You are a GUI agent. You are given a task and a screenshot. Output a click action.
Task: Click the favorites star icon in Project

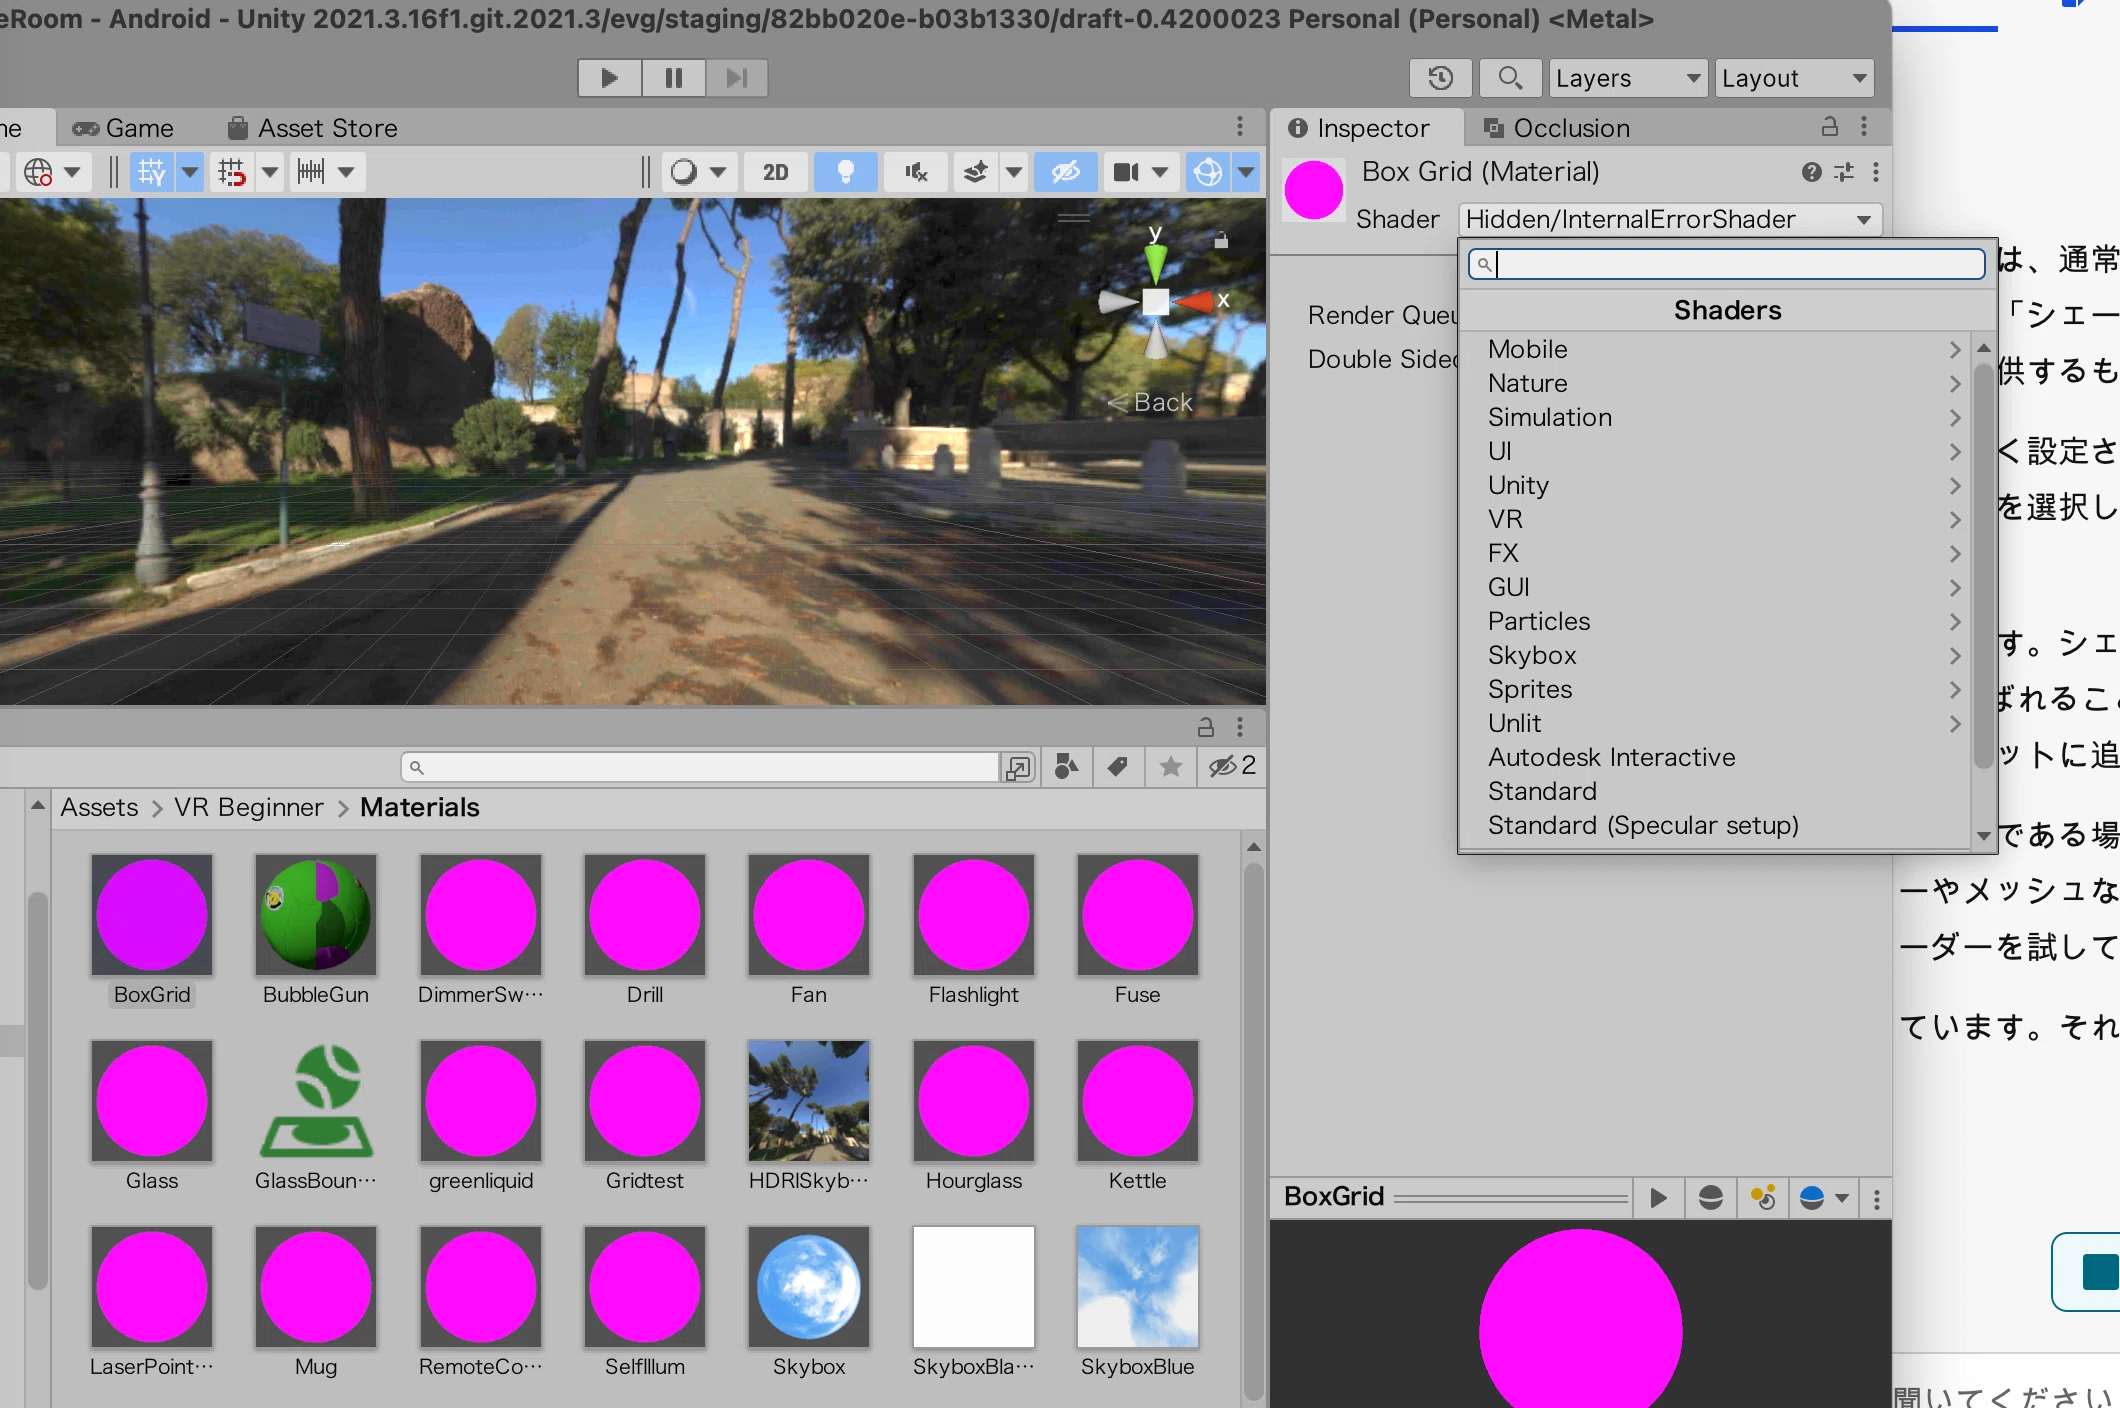(1170, 767)
